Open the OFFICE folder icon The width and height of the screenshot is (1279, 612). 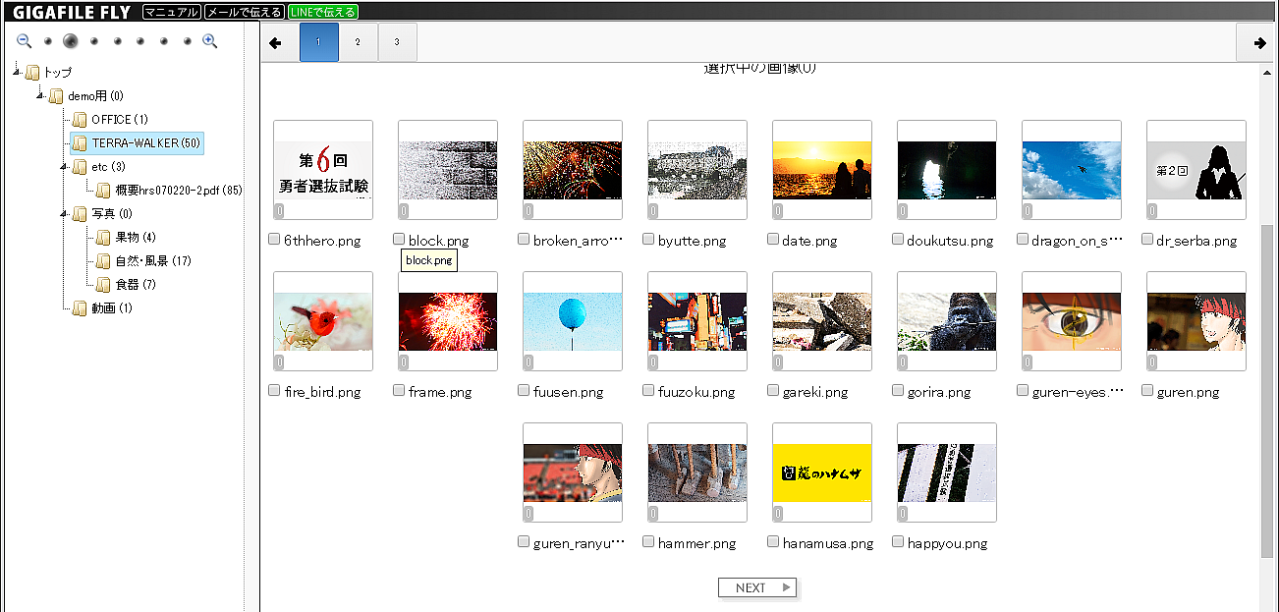80,119
